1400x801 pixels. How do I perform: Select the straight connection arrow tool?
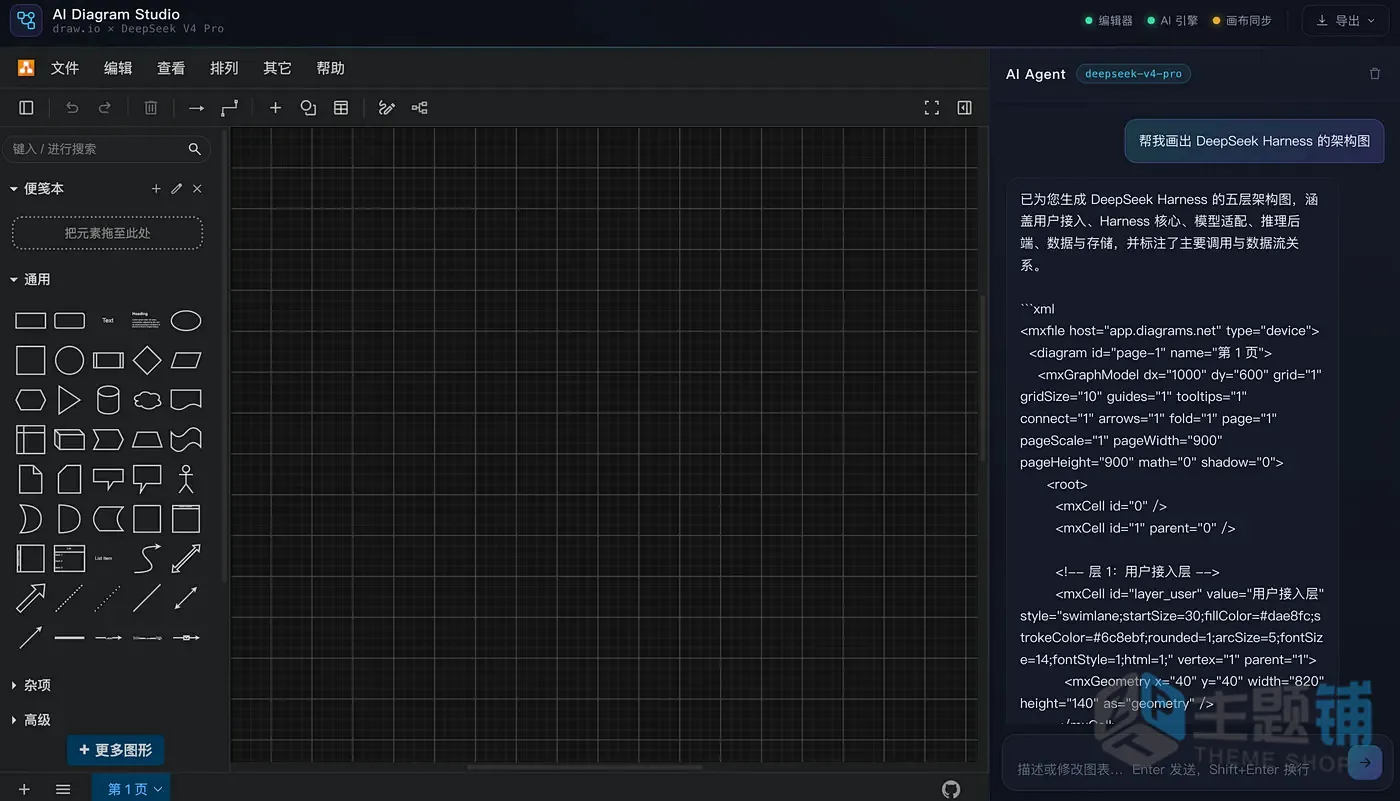(197, 108)
